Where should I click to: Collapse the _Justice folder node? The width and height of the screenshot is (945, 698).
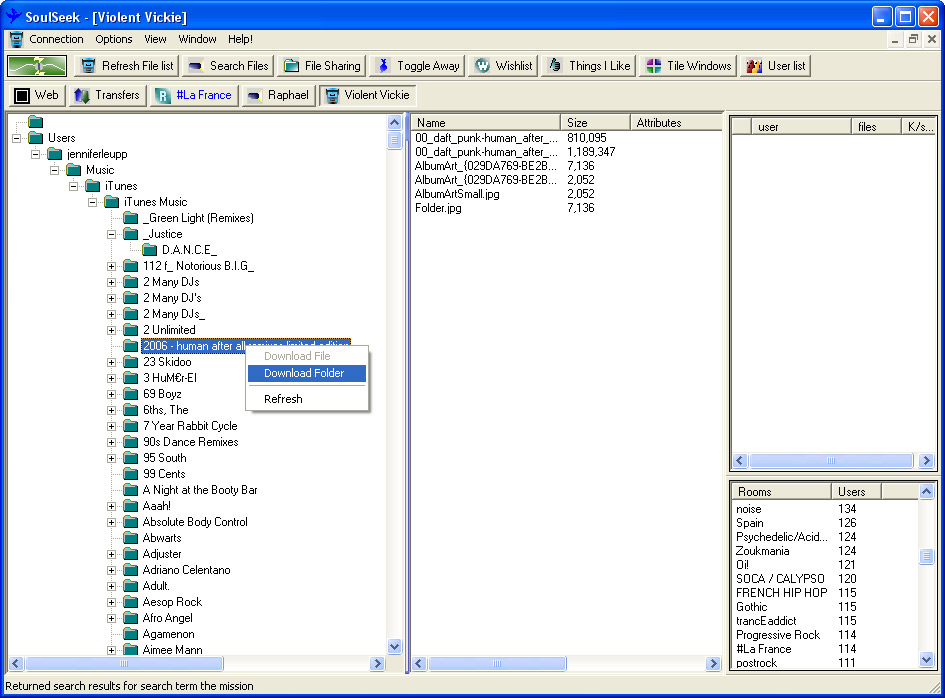pos(111,234)
